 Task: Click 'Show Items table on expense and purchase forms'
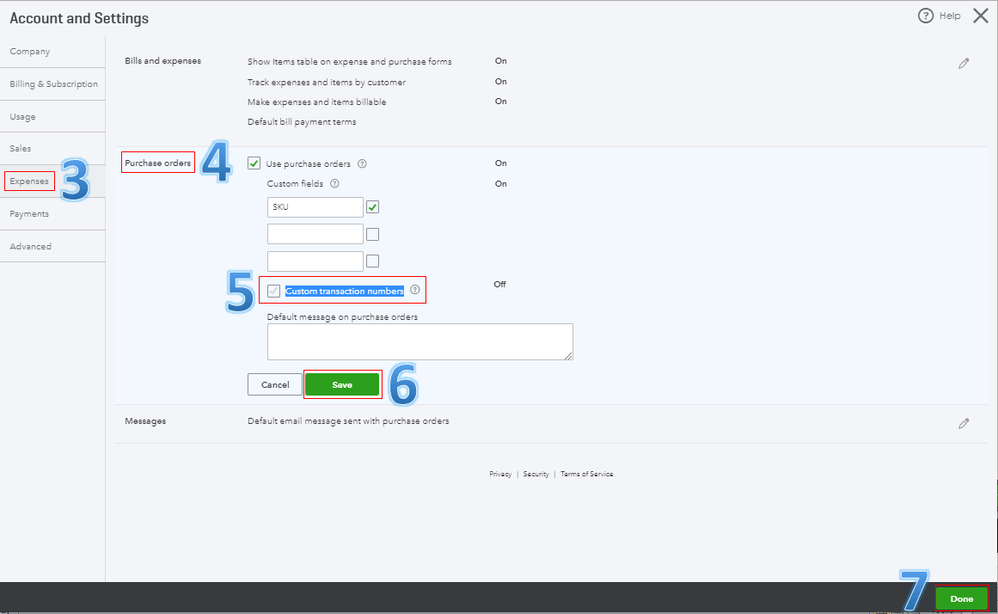[349, 62]
